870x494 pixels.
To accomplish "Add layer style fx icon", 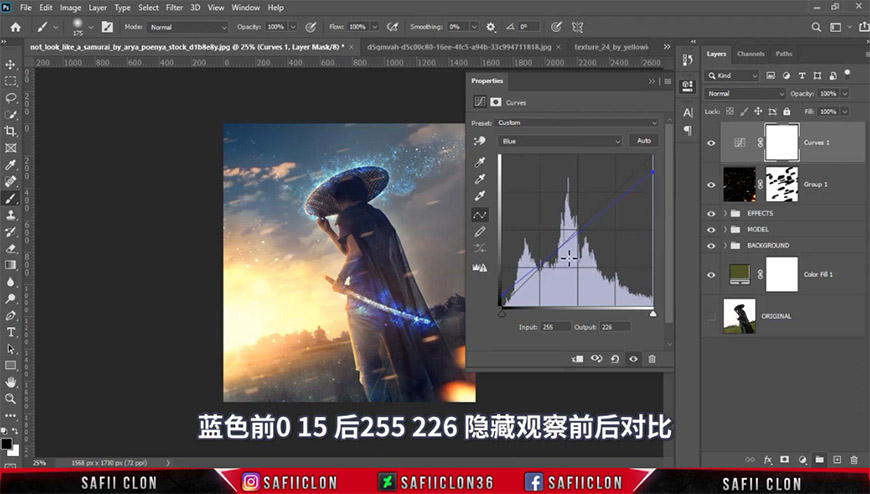I will [767, 460].
